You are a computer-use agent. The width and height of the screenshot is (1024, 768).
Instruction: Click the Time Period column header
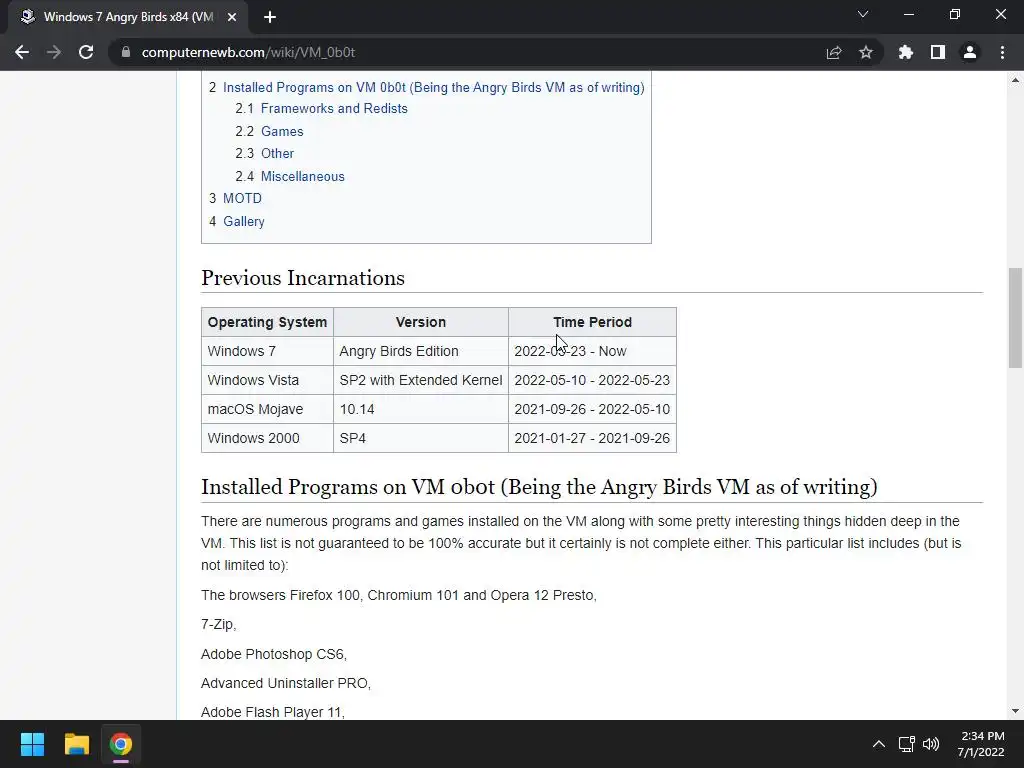coord(592,322)
